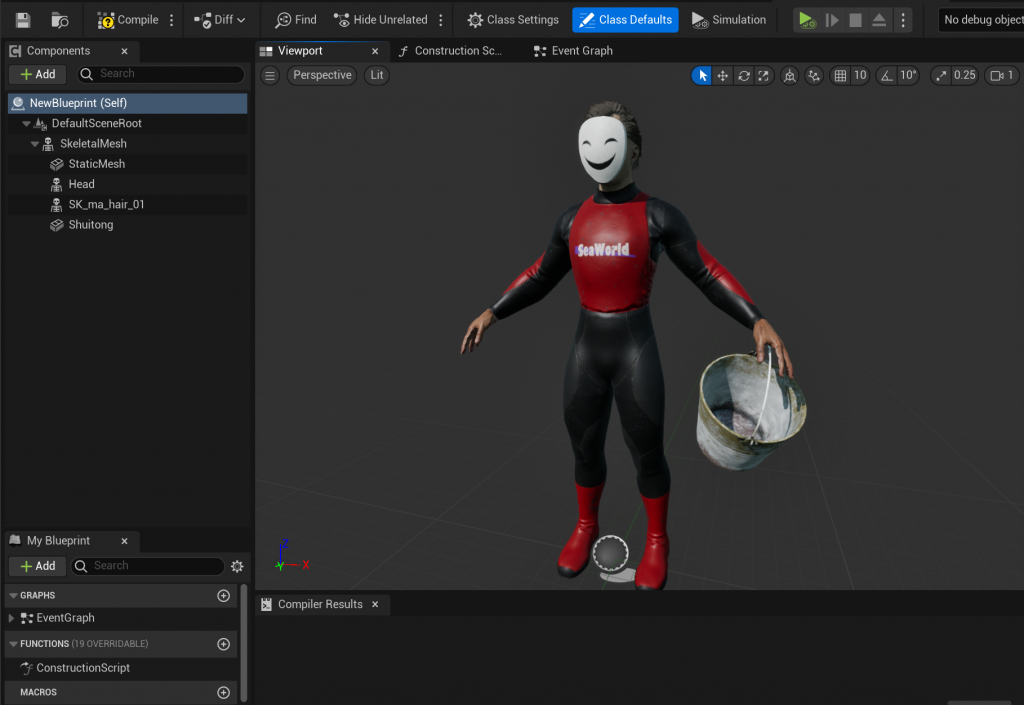
Task: Toggle world/local coordinate space icon
Action: 790,76
